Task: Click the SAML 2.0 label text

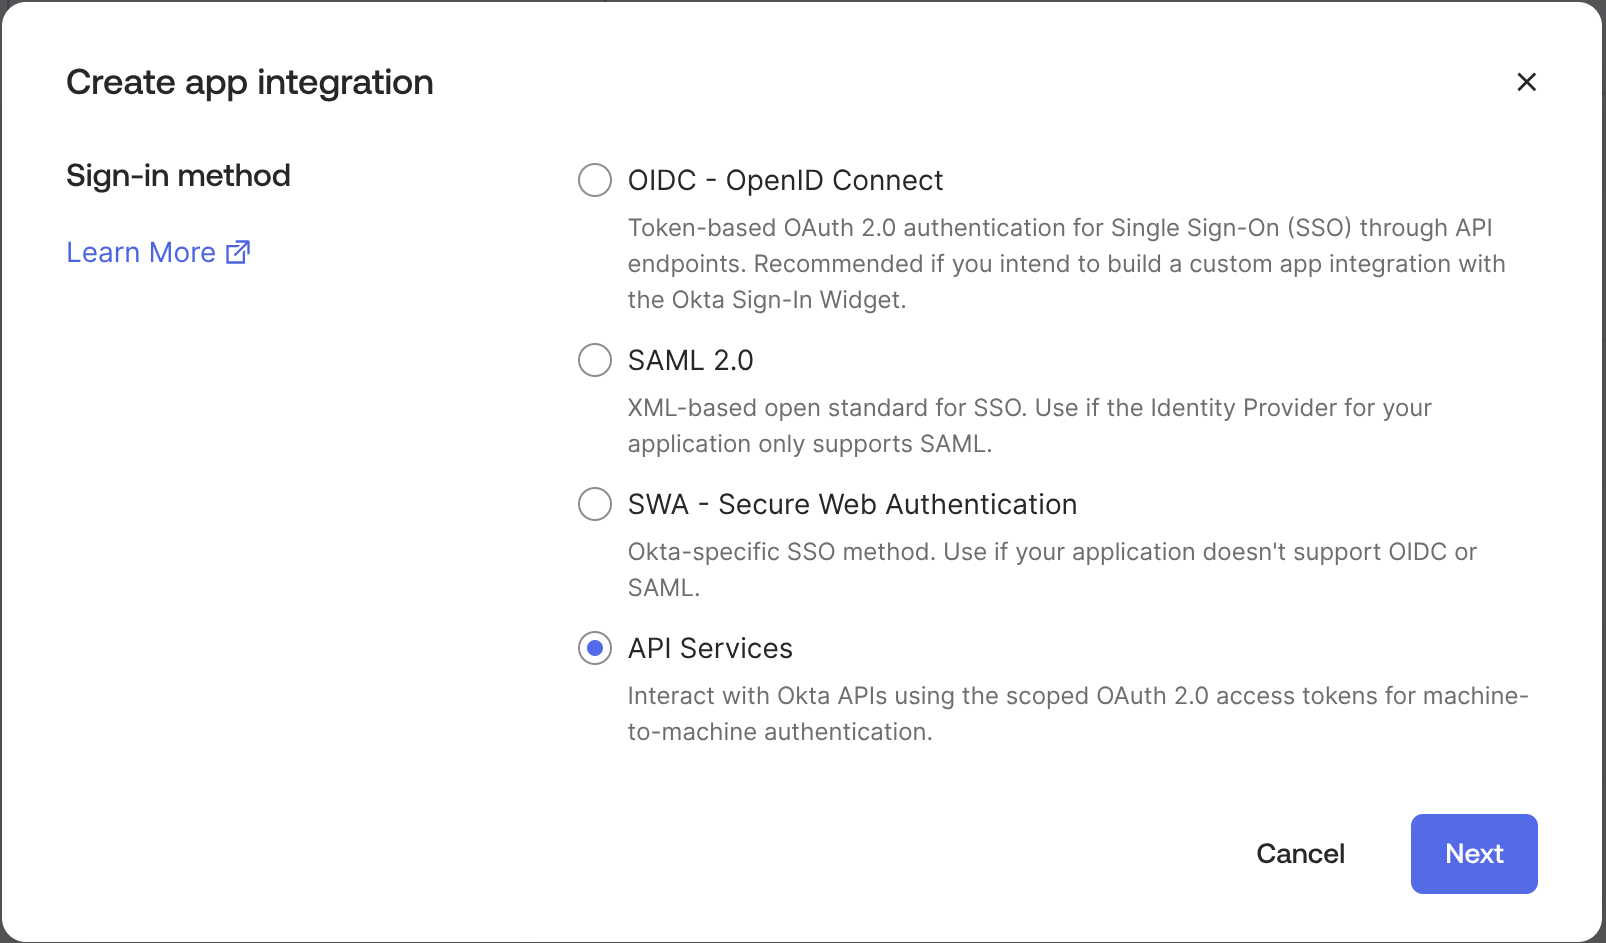Action: tap(690, 360)
